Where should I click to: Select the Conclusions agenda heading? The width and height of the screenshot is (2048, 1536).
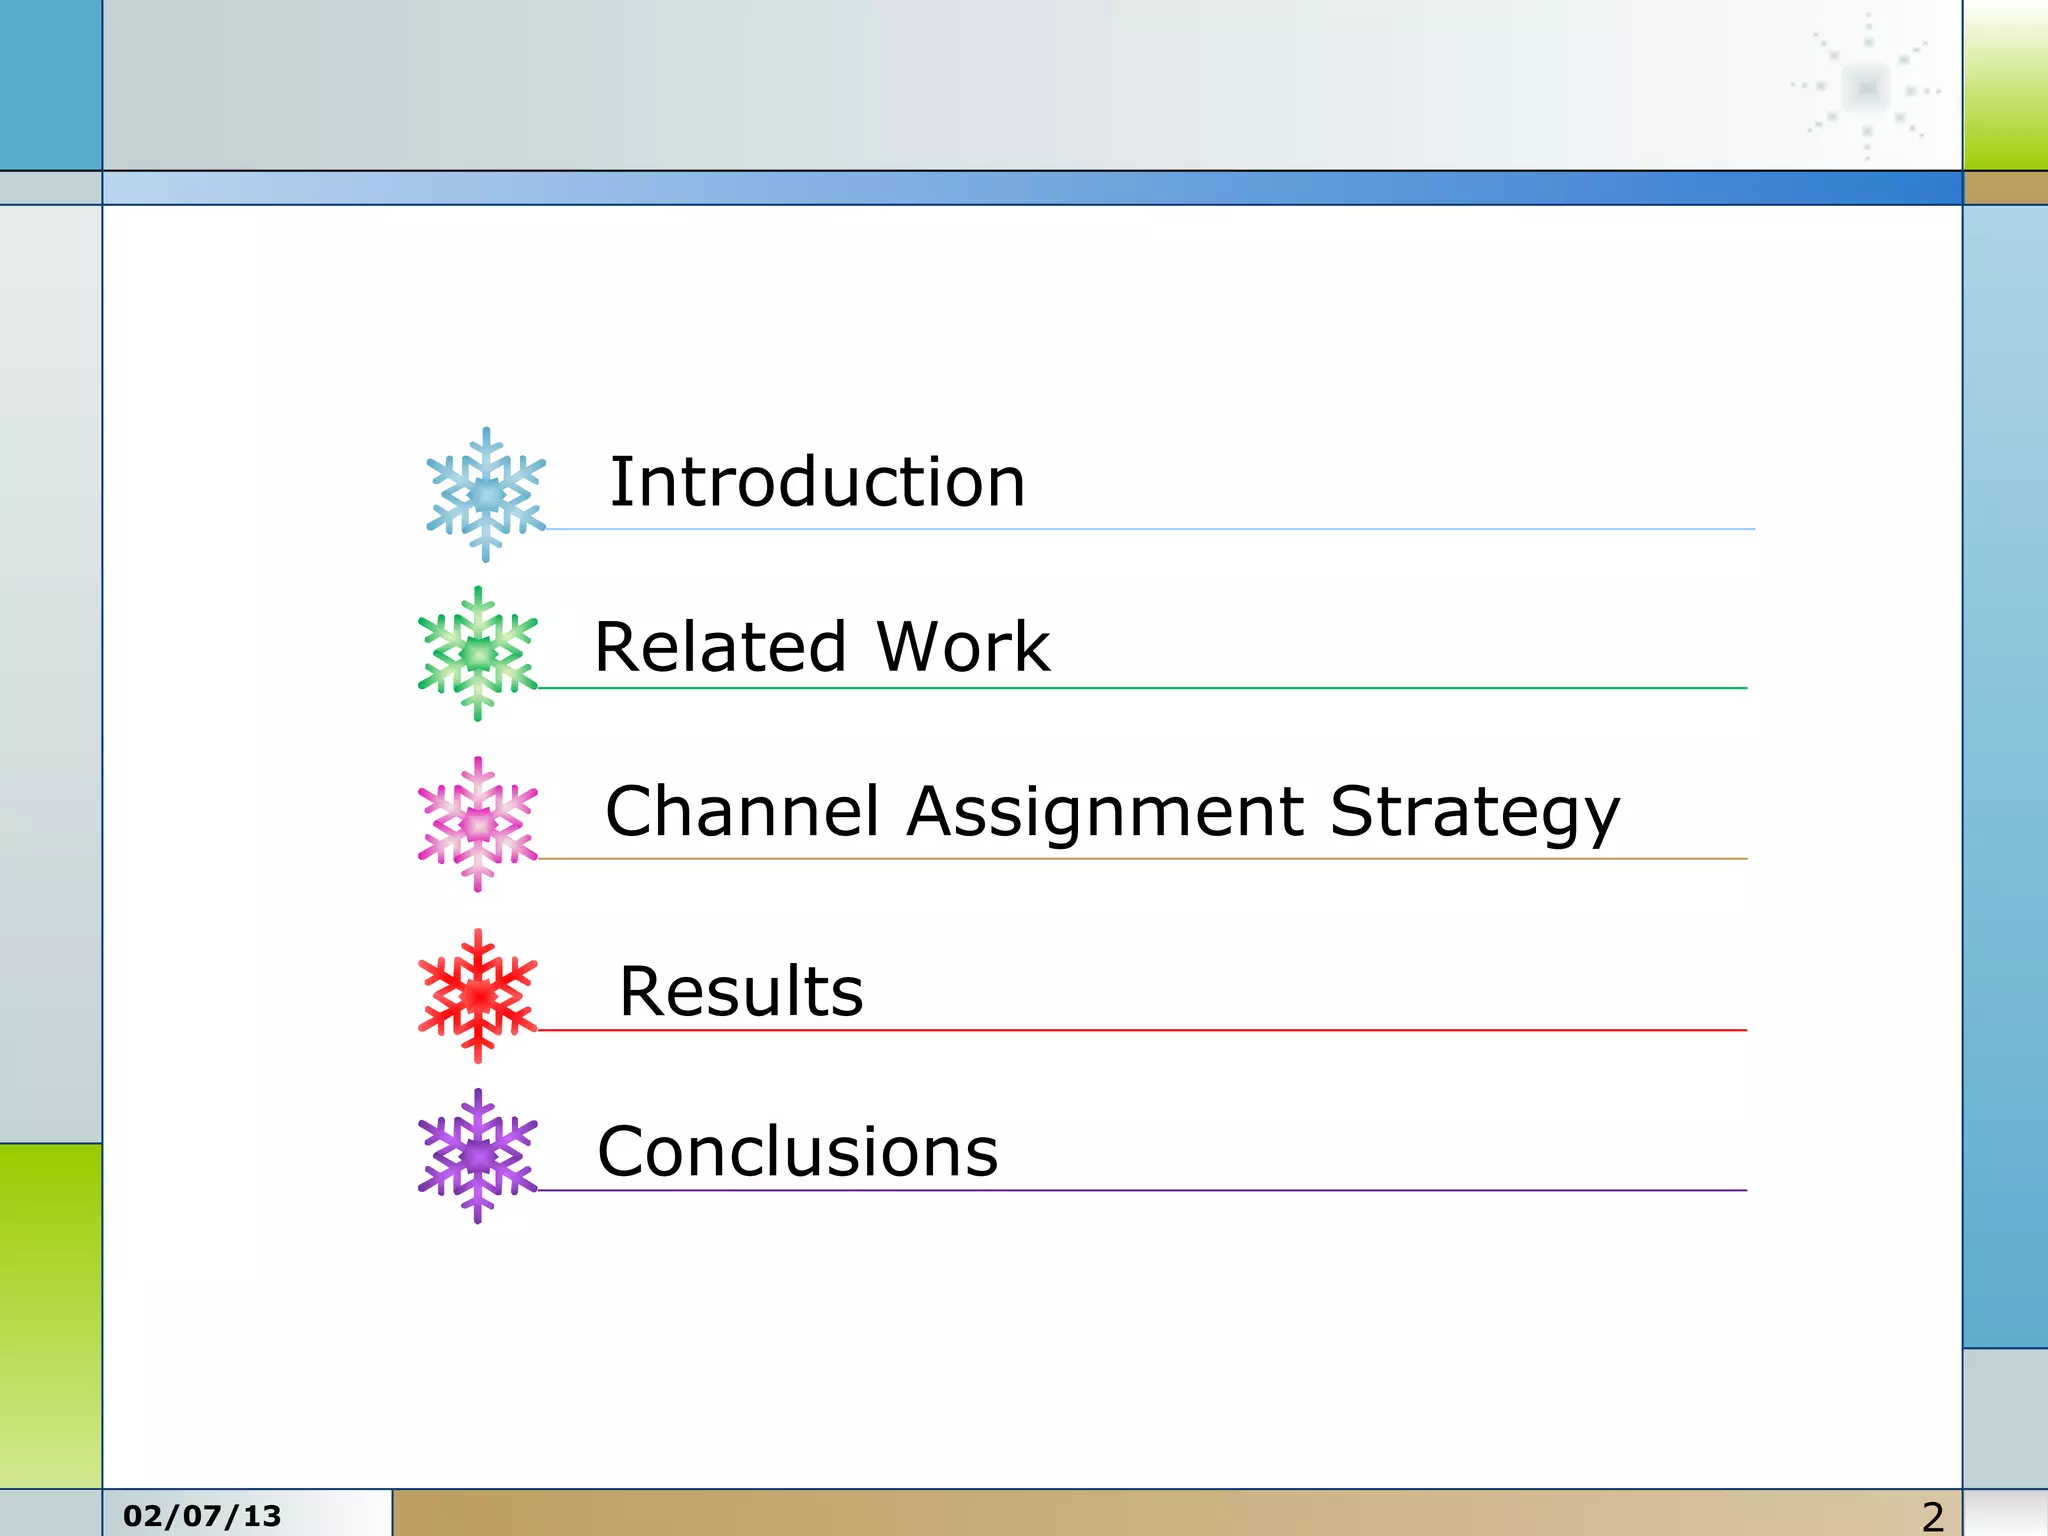(x=797, y=1151)
